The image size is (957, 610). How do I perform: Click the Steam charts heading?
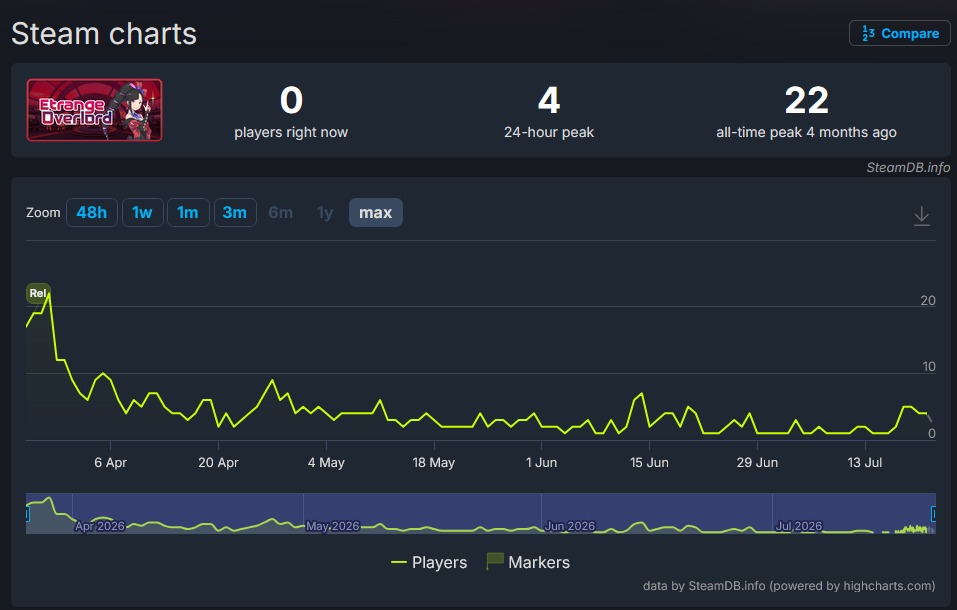104,34
